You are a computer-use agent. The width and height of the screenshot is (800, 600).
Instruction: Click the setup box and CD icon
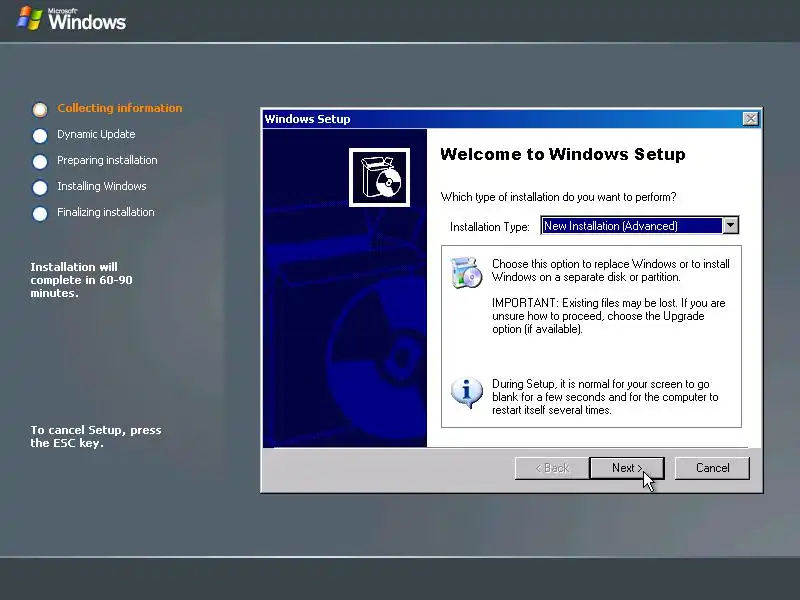(379, 177)
